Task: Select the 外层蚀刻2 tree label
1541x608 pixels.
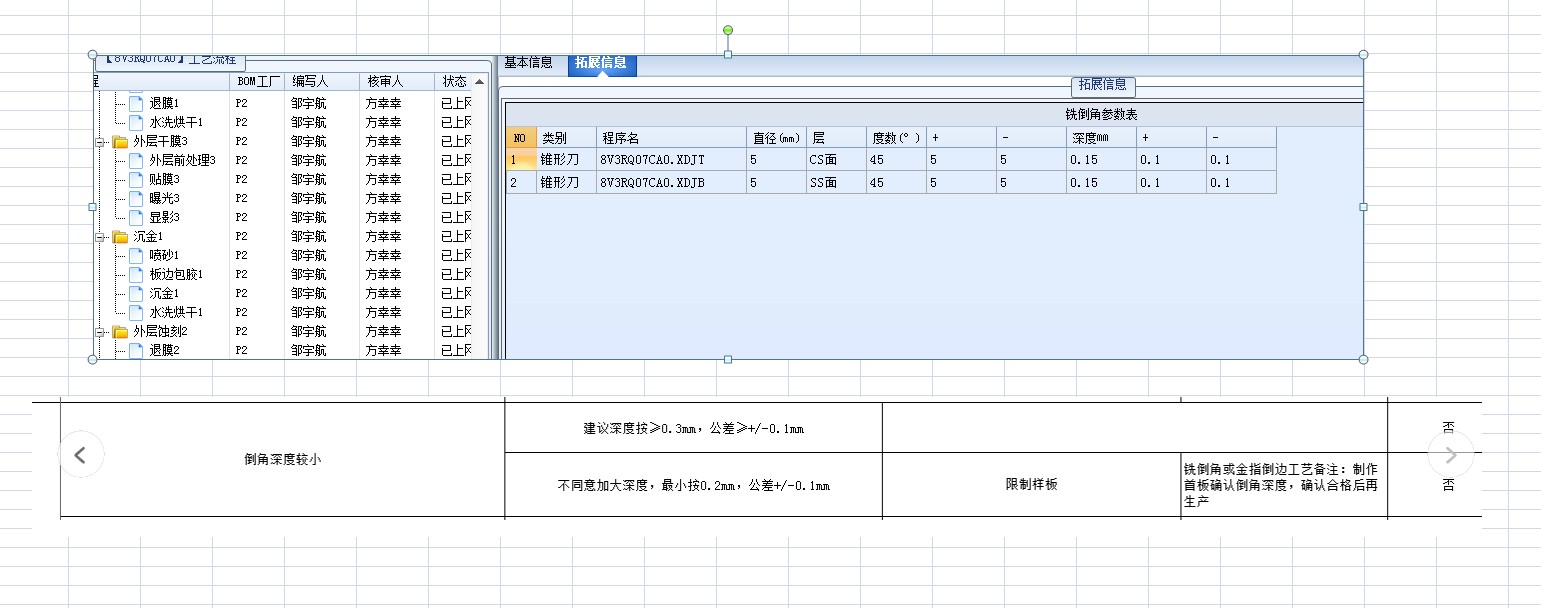Action: 160,331
